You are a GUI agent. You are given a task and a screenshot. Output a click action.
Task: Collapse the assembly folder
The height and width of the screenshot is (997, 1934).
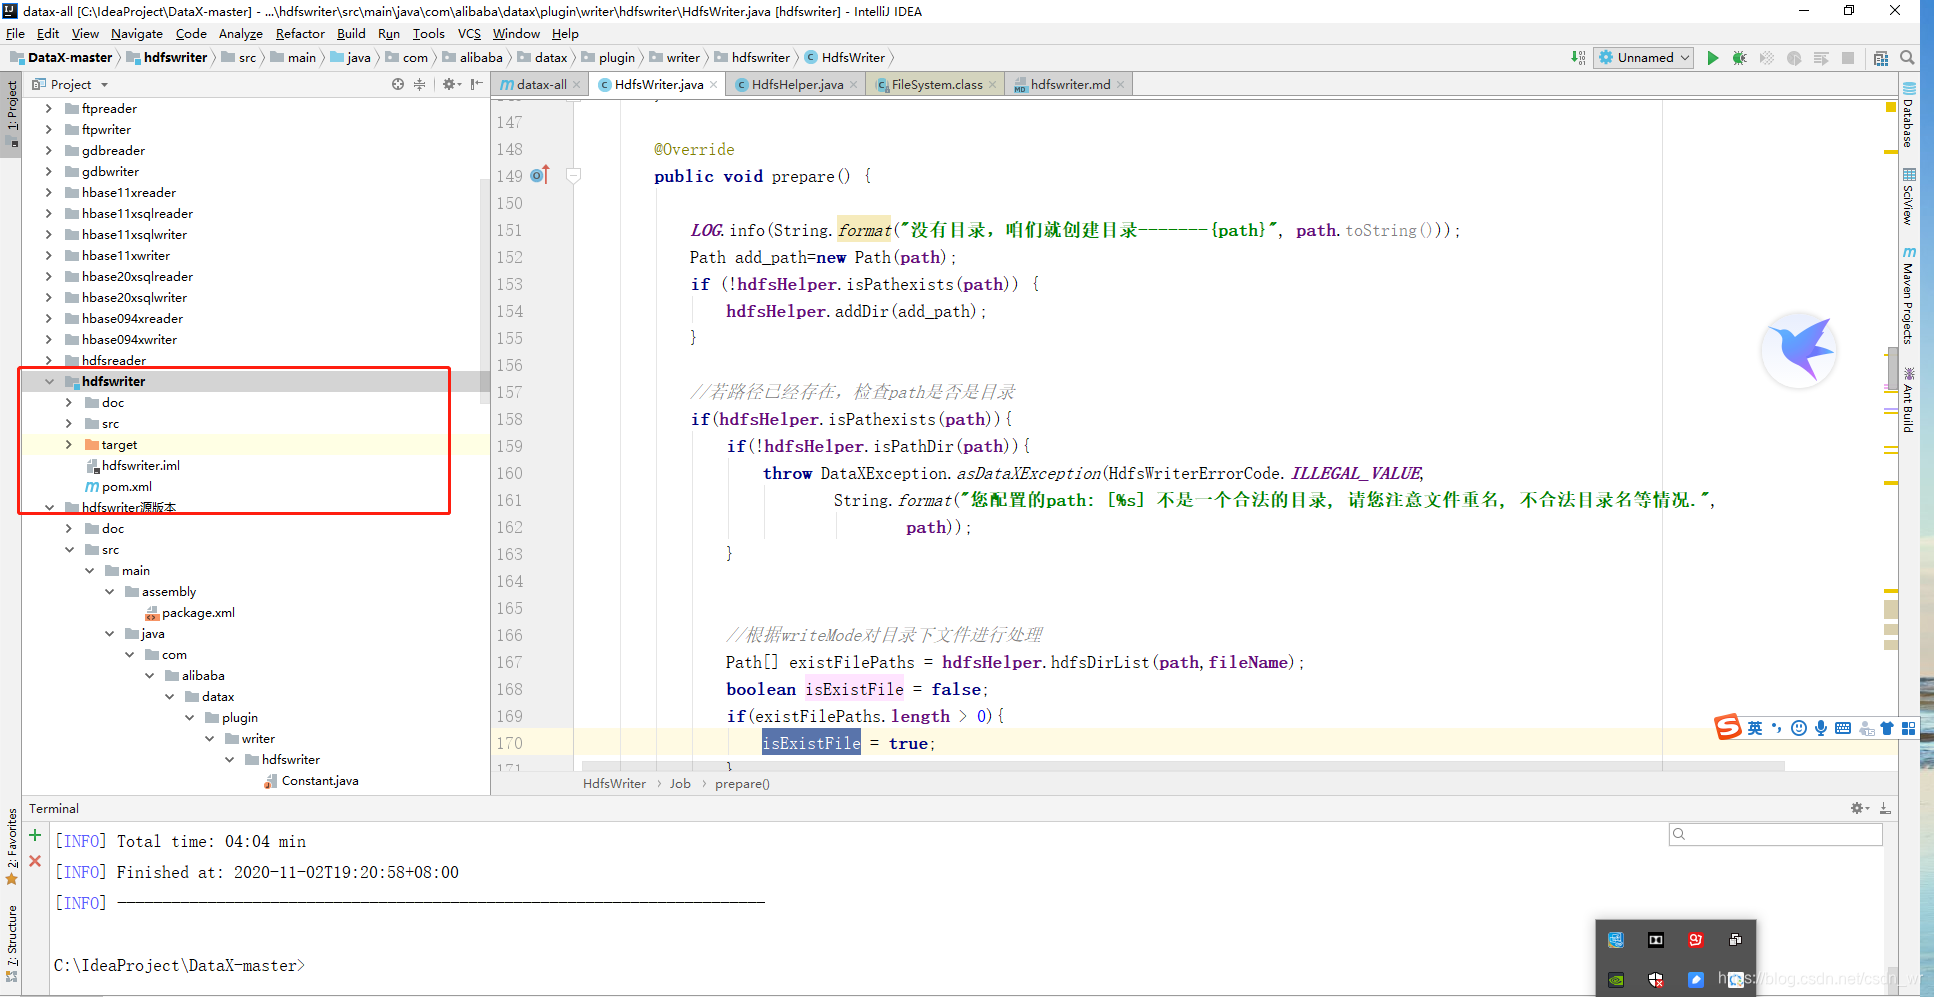pyautogui.click(x=109, y=591)
